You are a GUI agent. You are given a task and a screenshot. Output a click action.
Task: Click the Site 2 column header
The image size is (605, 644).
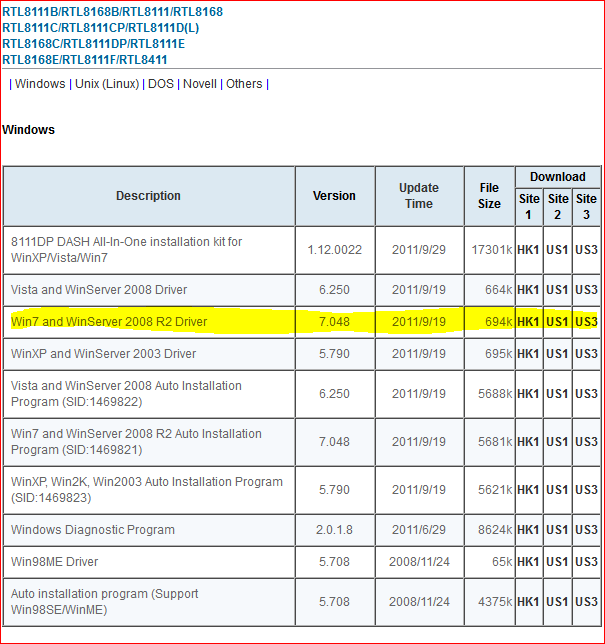(x=558, y=207)
